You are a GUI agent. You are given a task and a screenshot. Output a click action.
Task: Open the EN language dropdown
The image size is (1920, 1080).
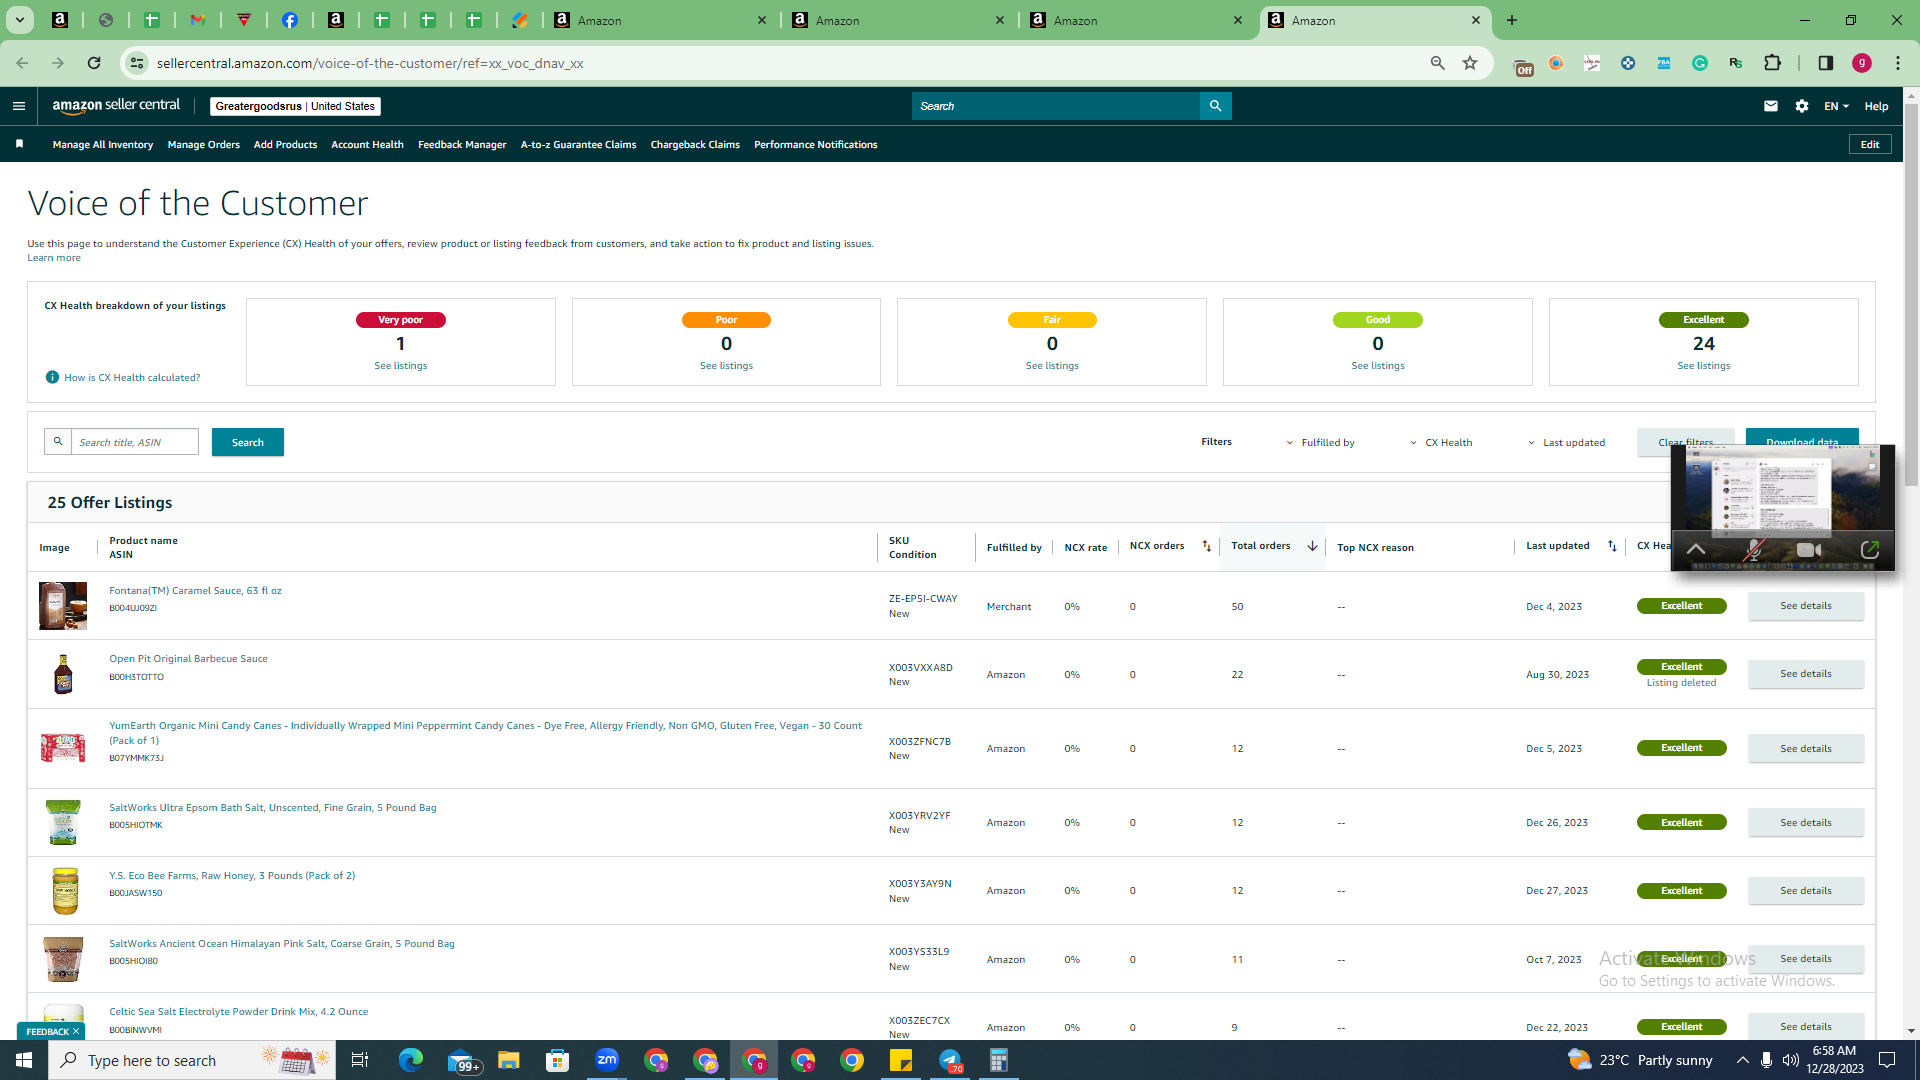pyautogui.click(x=1836, y=106)
